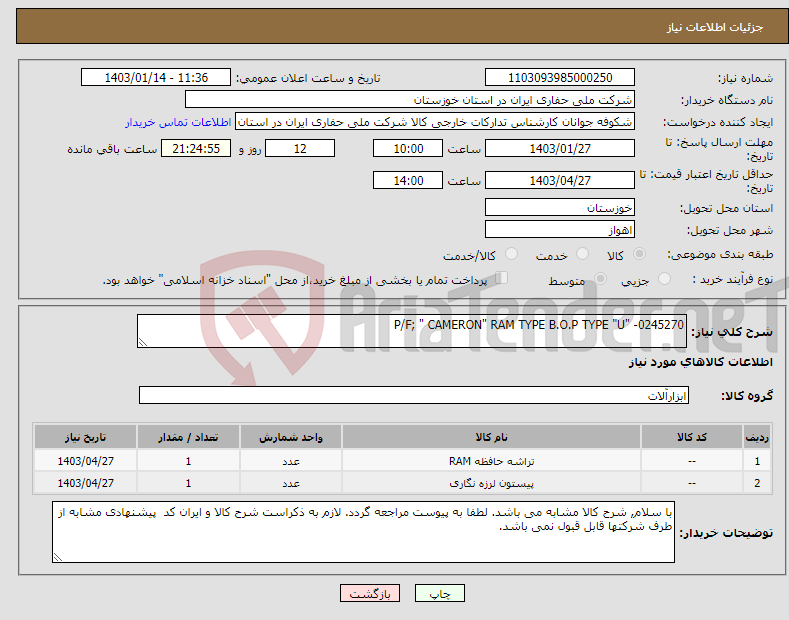
Task: Click the شهر محل تحویل label
Action: pyautogui.click(x=730, y=230)
